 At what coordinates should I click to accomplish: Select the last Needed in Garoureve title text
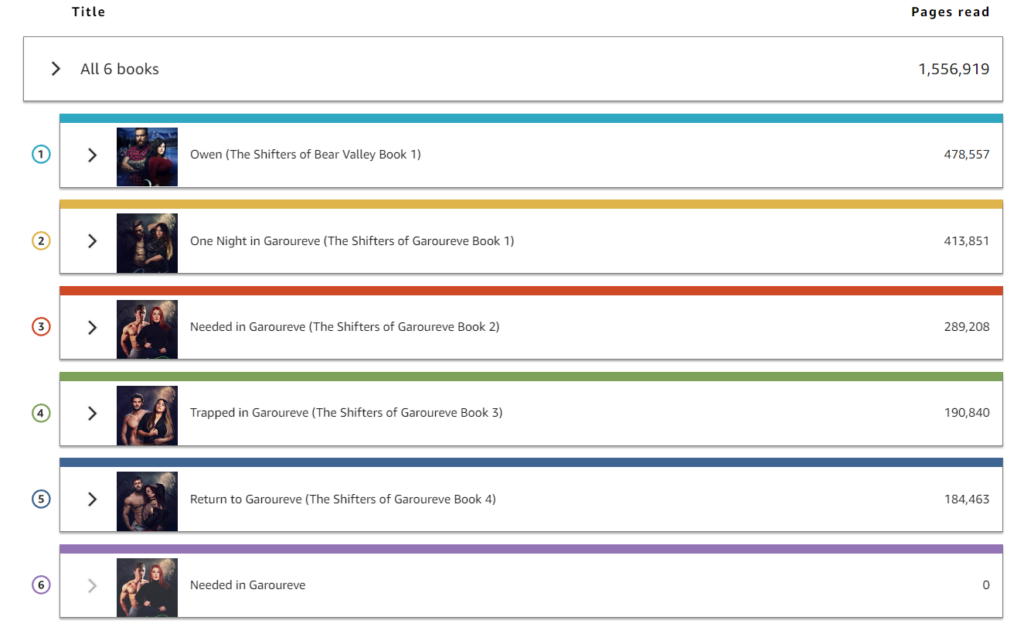tap(248, 585)
